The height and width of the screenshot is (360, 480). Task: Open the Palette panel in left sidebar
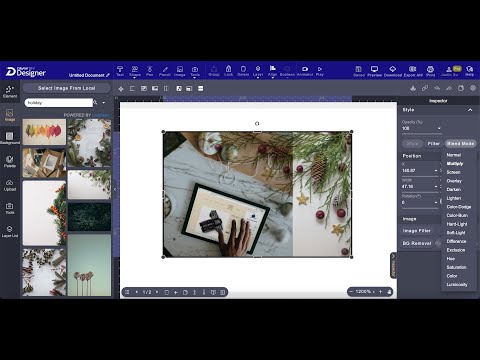[x=10, y=161]
